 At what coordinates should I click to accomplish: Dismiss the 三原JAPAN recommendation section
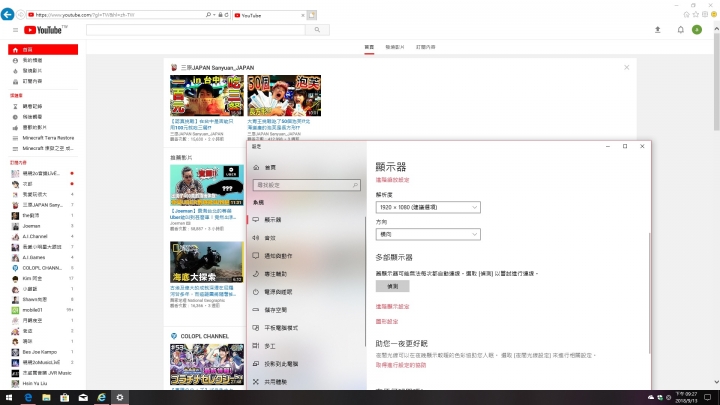[626, 68]
